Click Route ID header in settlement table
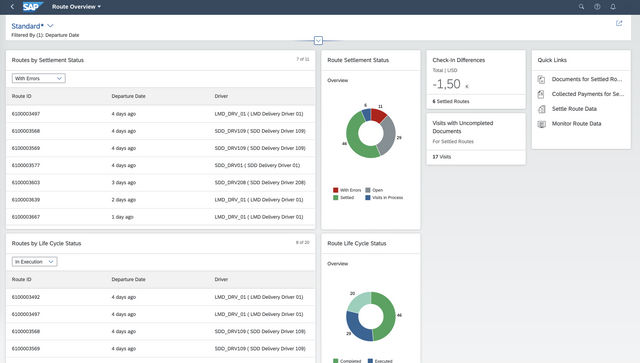This screenshot has height=363, width=640. [22, 96]
